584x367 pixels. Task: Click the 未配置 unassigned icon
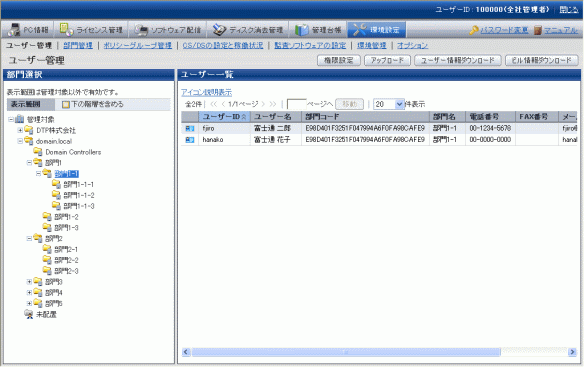point(29,314)
